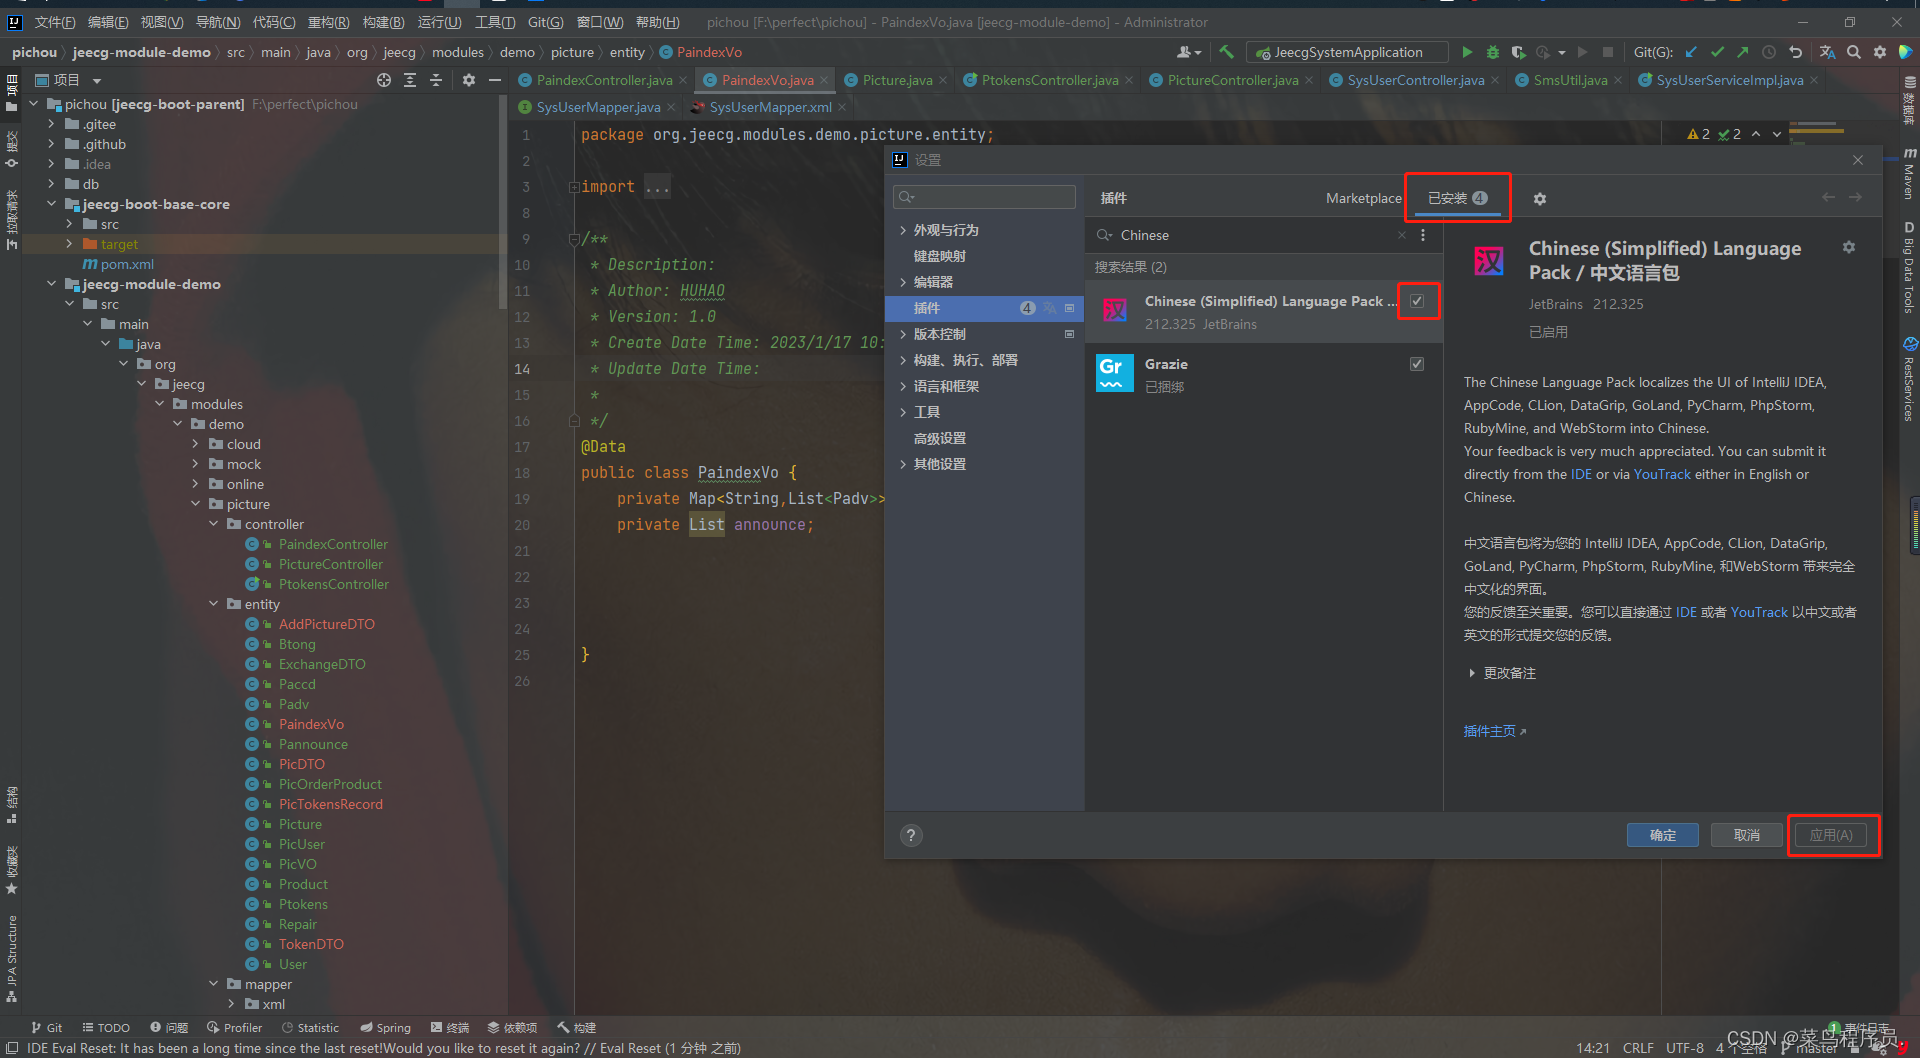Open IDE settings via the toolbar gear icon

coord(1880,52)
